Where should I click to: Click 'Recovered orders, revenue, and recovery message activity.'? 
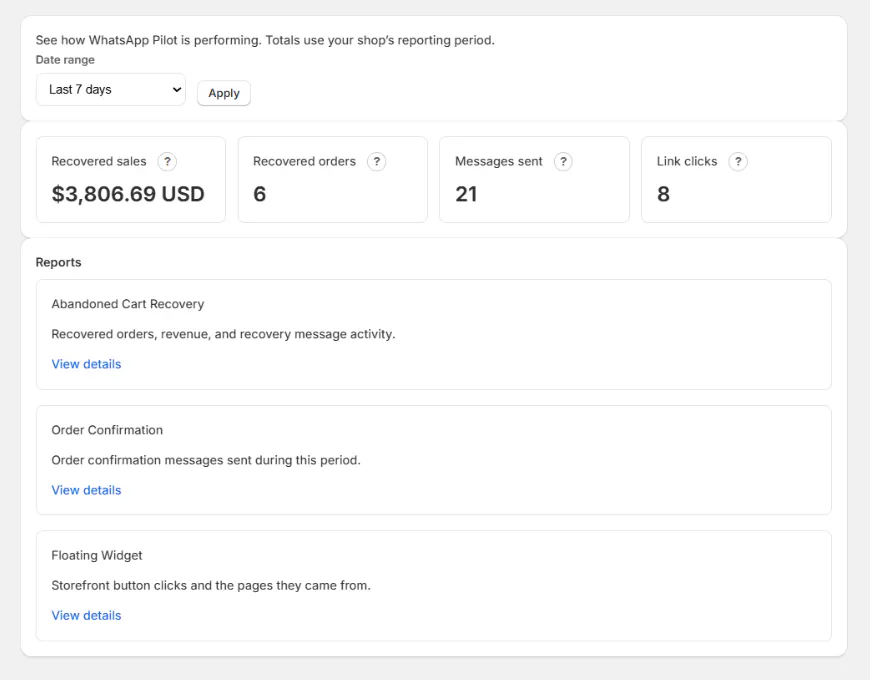(223, 334)
